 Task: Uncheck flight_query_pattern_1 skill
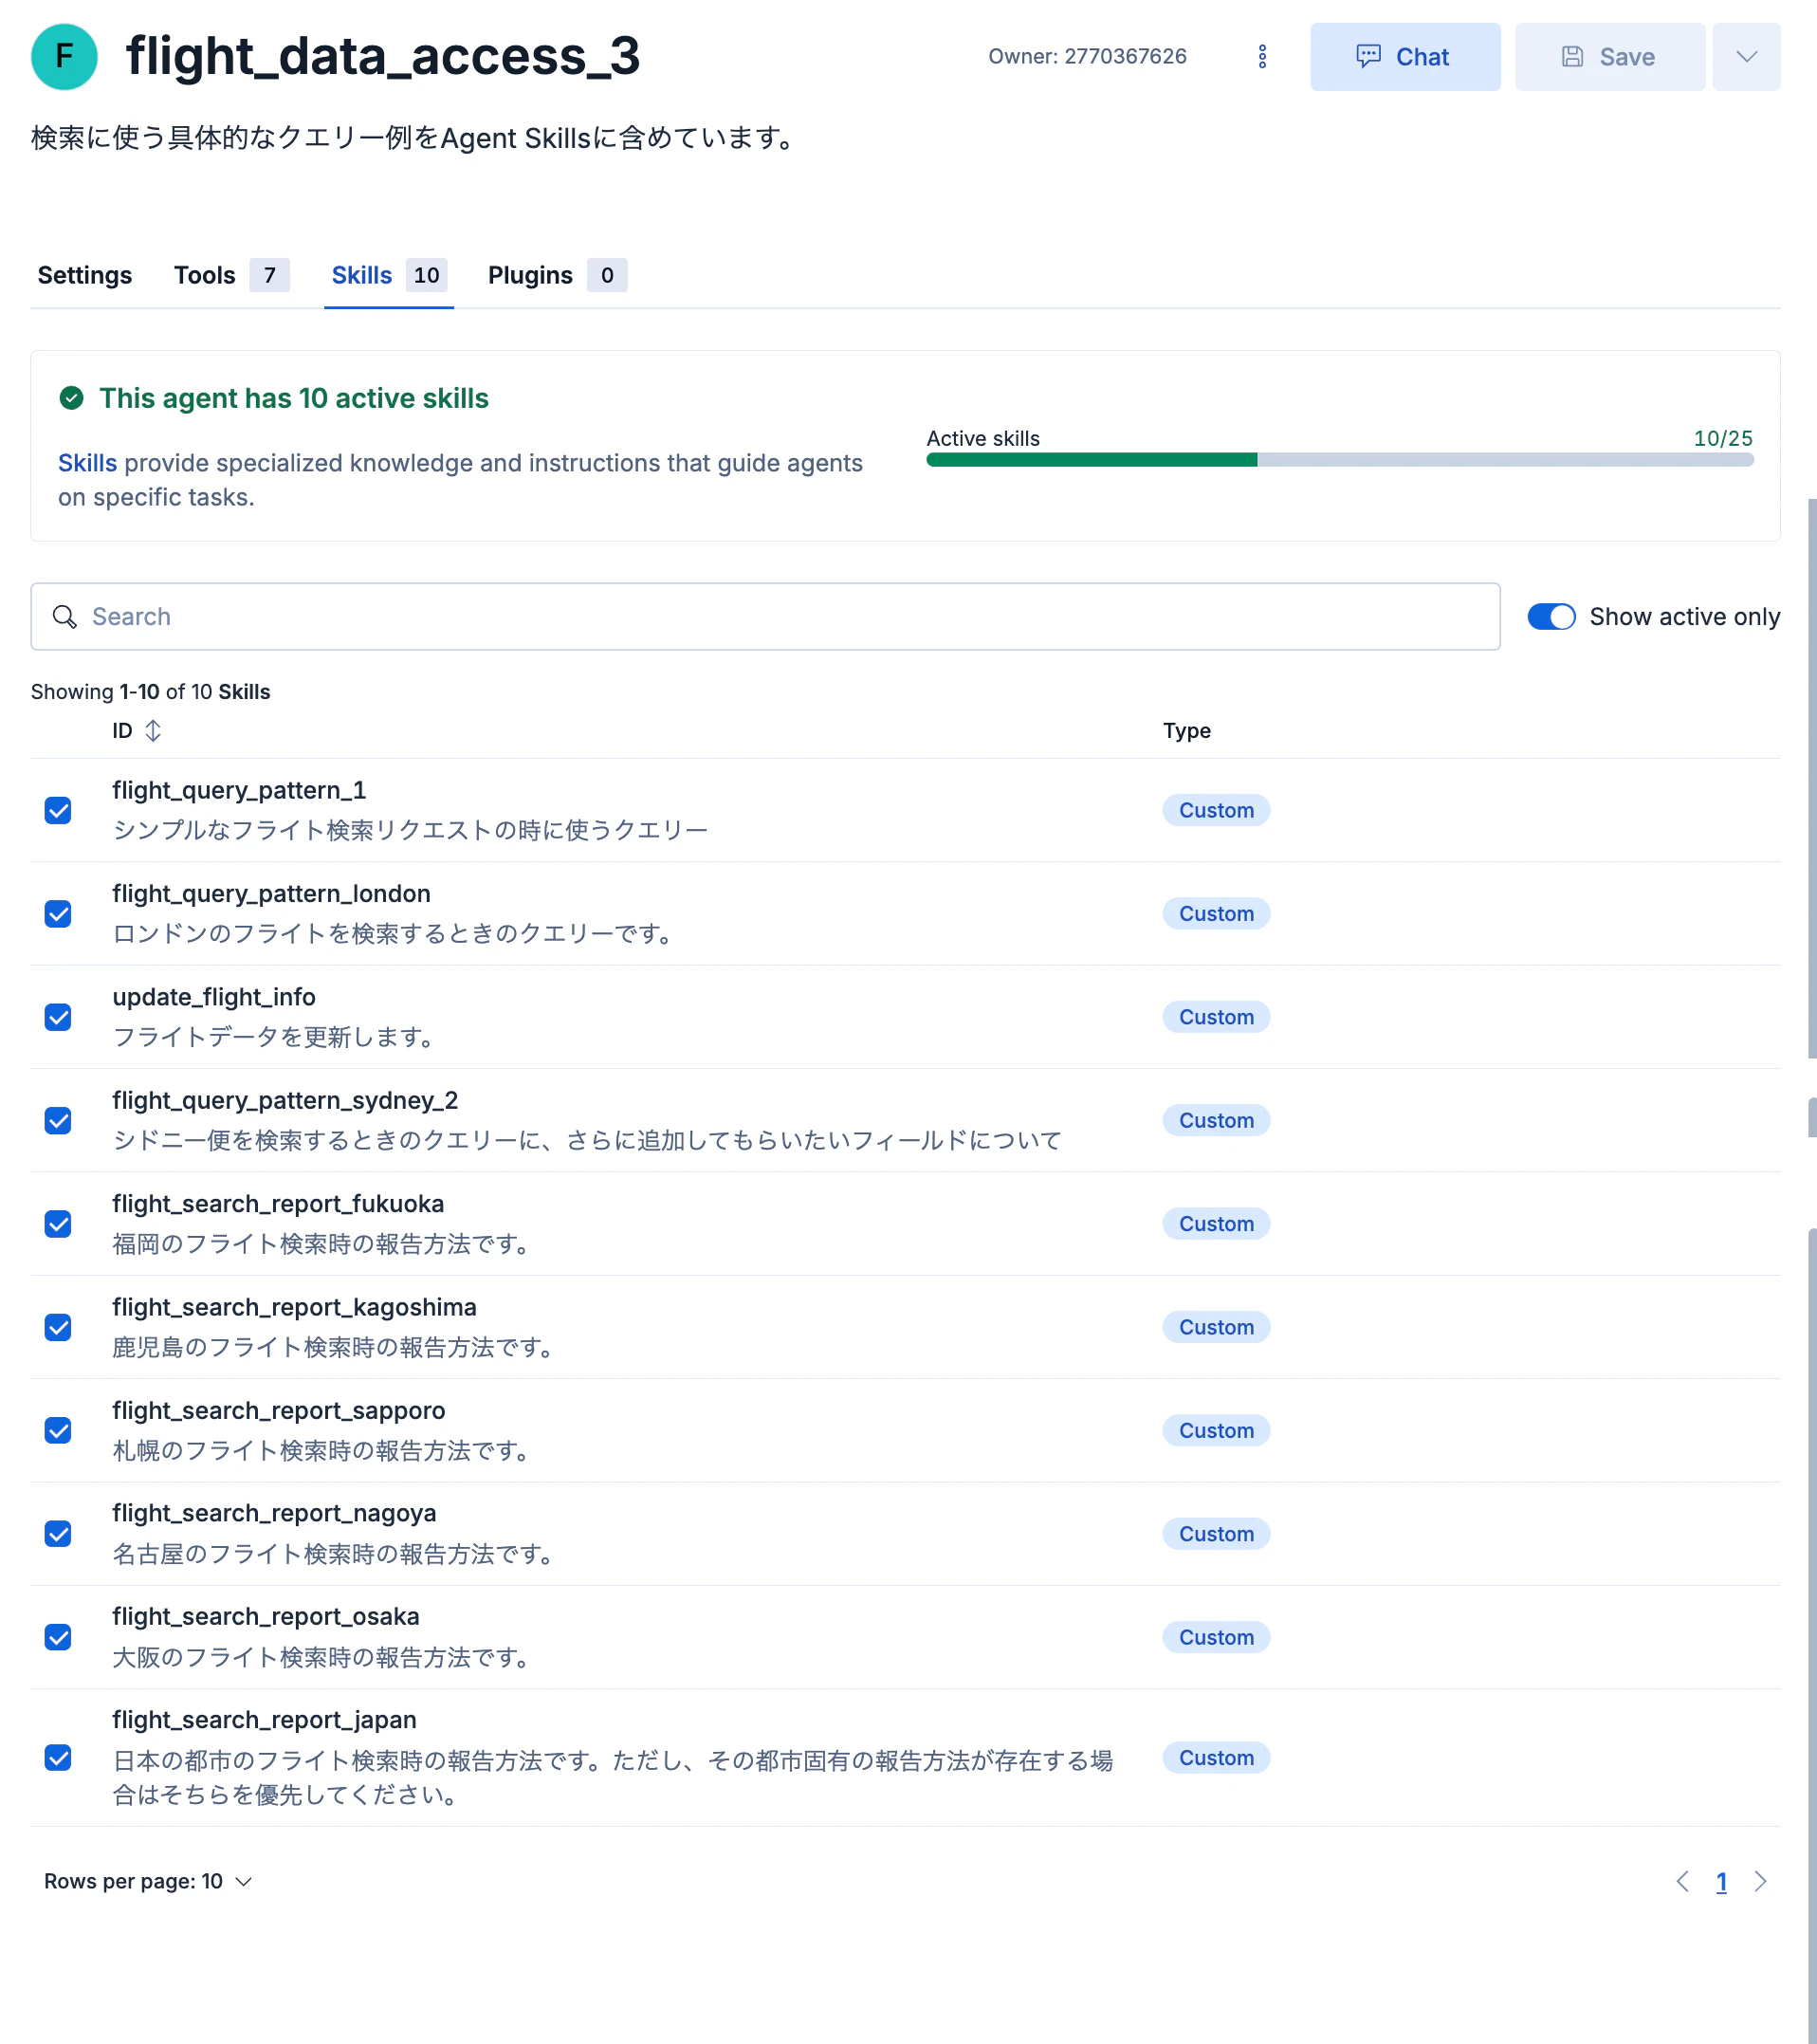point(58,810)
